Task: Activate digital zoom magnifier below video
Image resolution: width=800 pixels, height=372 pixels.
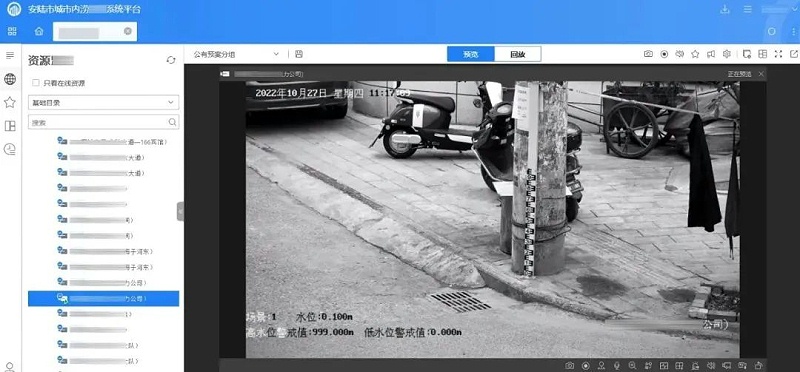Action: coord(632,365)
